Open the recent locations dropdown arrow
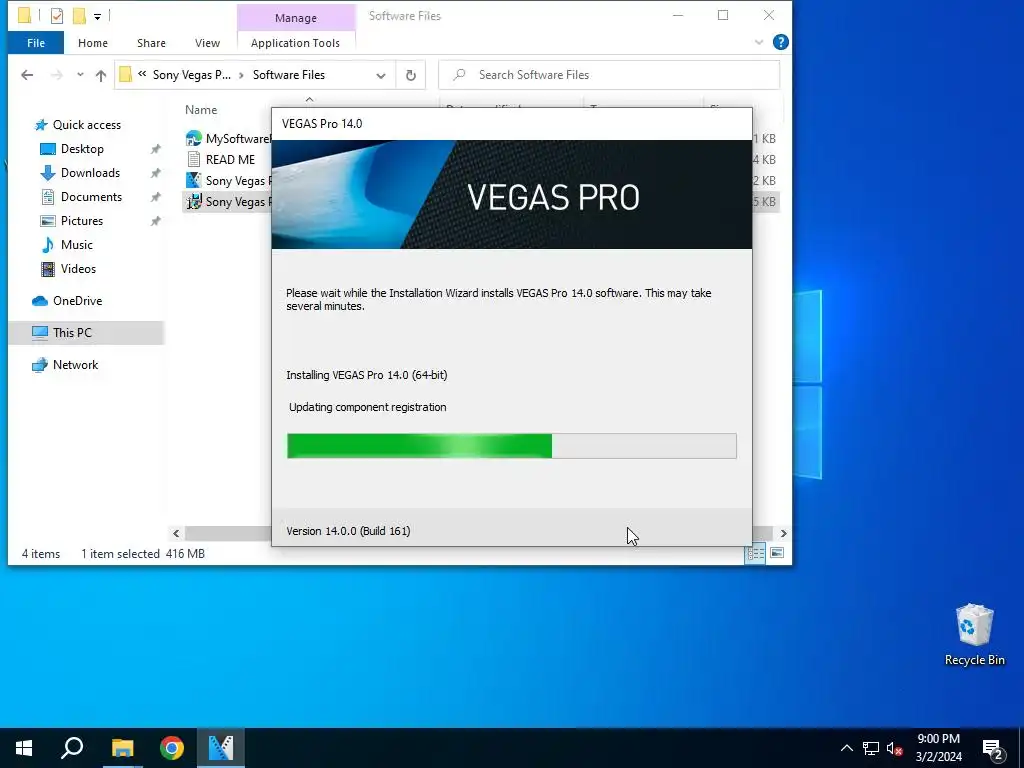This screenshot has height=768, width=1024. [x=80, y=75]
